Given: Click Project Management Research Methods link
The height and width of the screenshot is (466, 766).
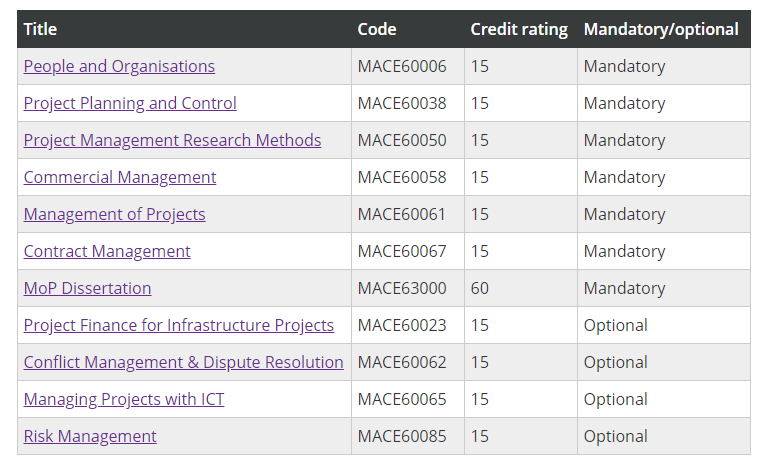Looking at the screenshot, I should (x=172, y=141).
